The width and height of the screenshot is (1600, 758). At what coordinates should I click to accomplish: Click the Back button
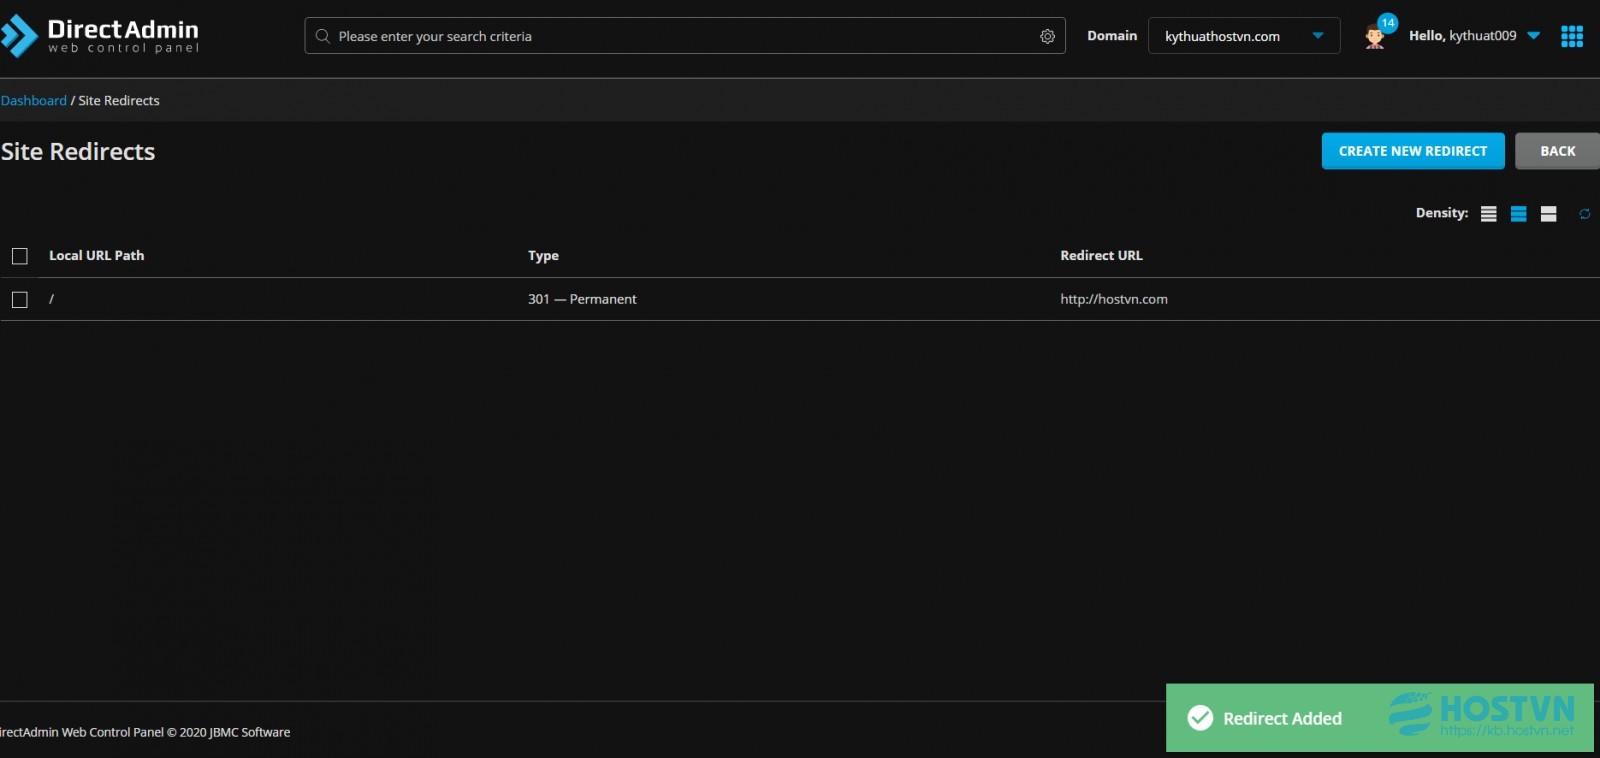coord(1557,151)
